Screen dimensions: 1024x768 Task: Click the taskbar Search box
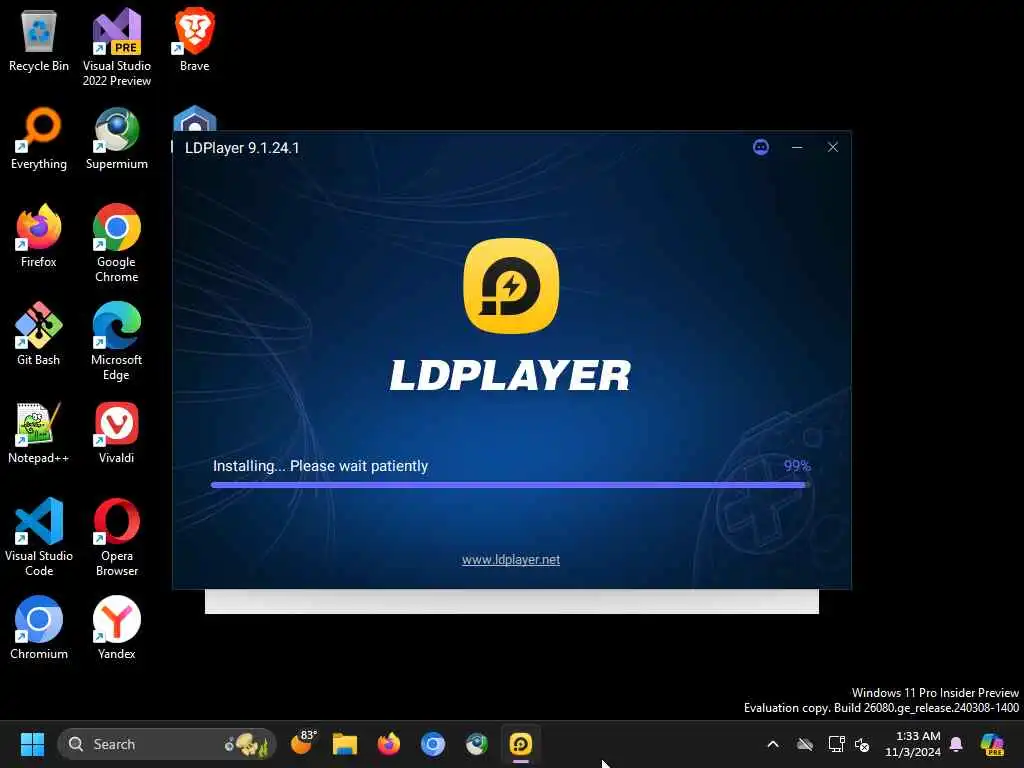click(167, 744)
